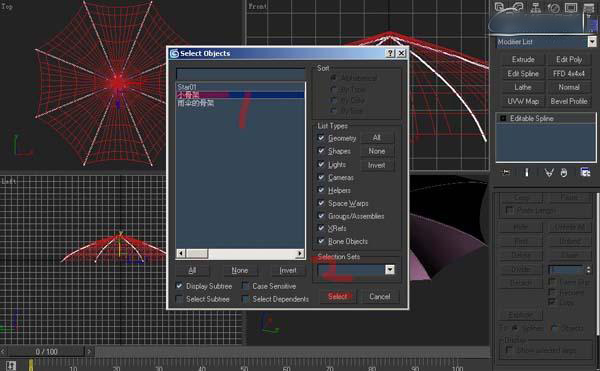The height and width of the screenshot is (371, 600).
Task: Click Show End Result toggle icon
Action: tap(527, 173)
